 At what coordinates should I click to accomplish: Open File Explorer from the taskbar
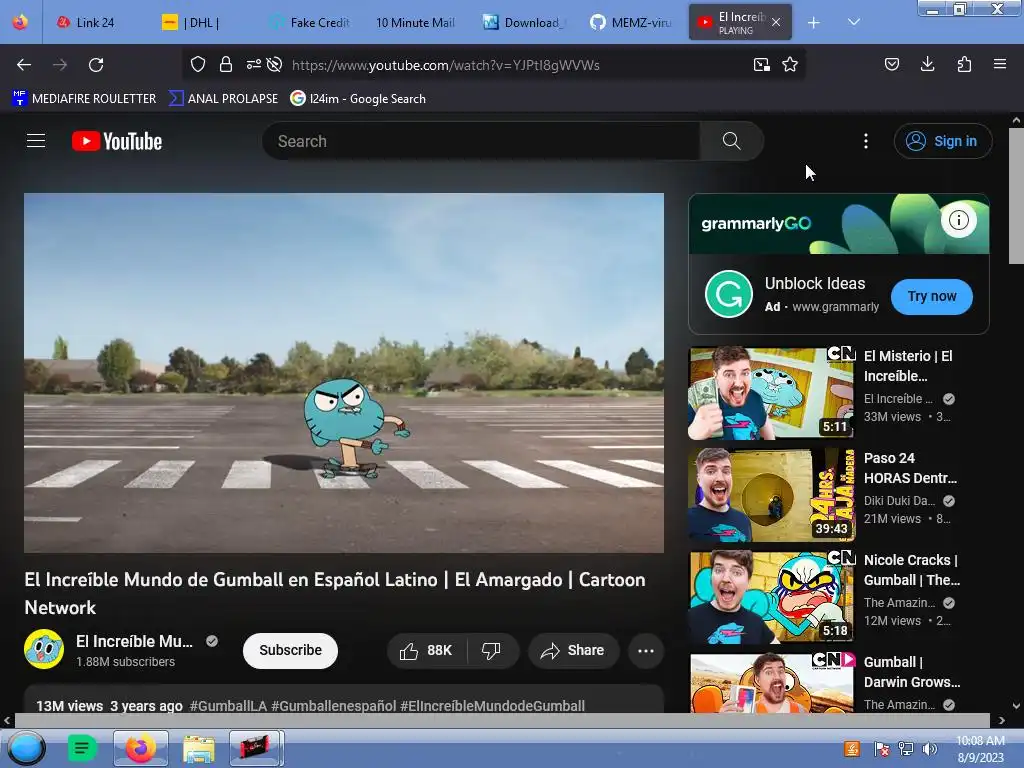coord(199,748)
